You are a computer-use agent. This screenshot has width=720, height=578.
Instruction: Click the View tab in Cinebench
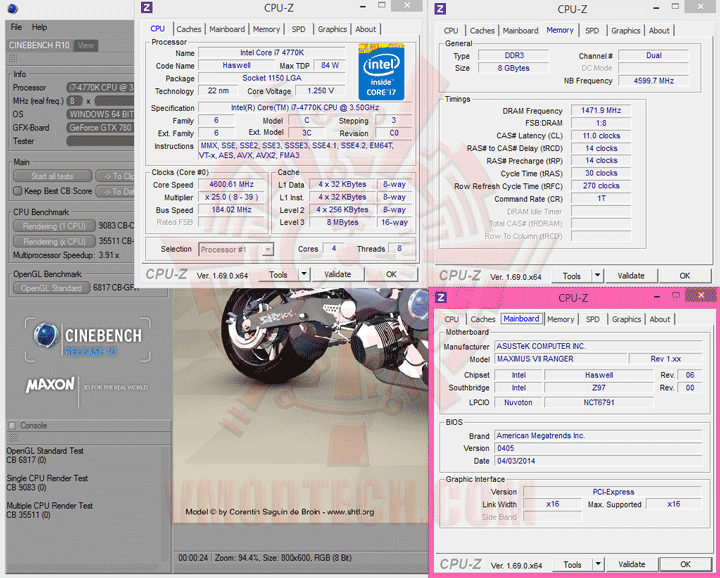(85, 45)
